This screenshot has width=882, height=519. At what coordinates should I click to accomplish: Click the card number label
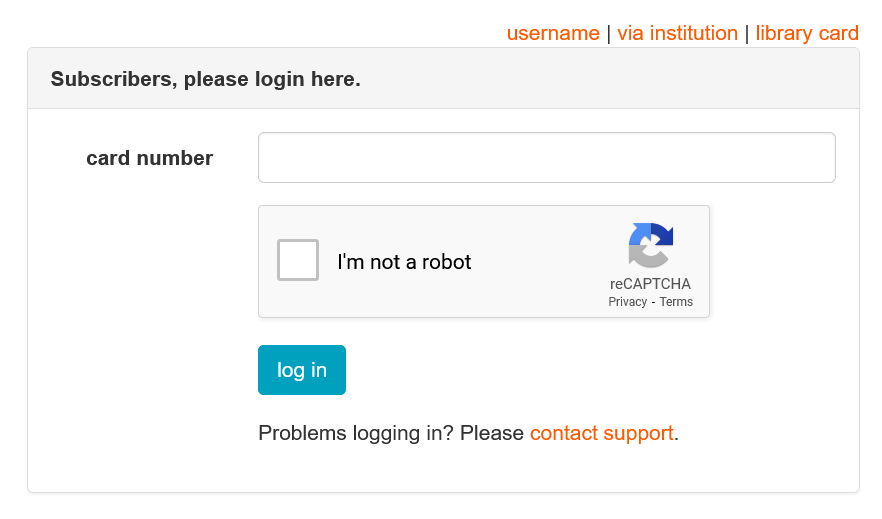tap(150, 158)
